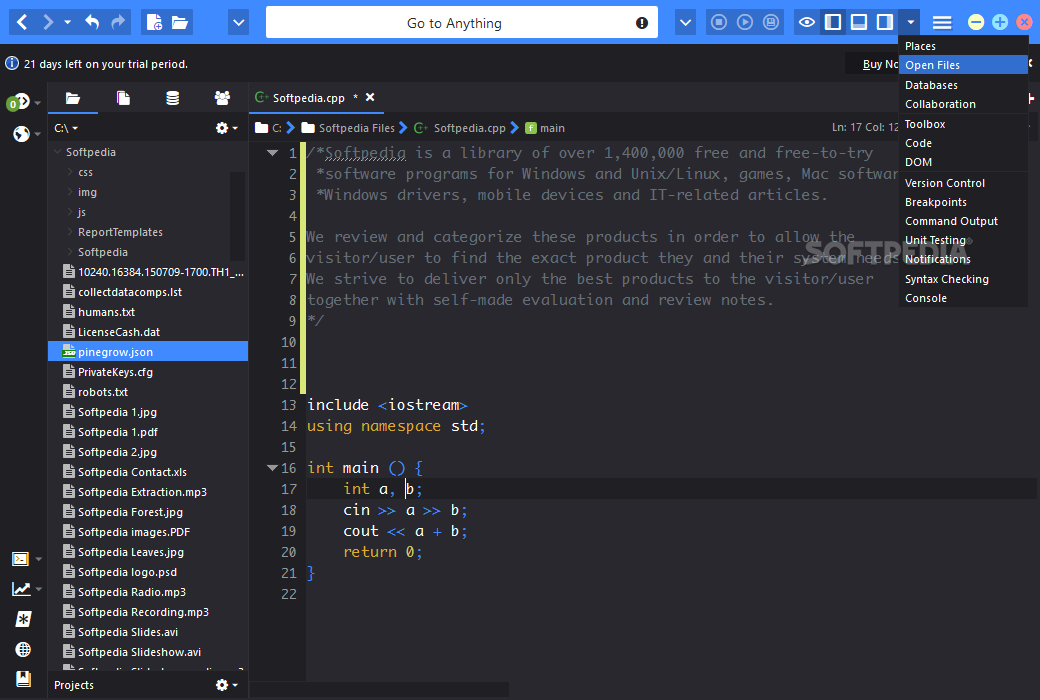Expand the ReportTemplates folder

click(x=70, y=232)
